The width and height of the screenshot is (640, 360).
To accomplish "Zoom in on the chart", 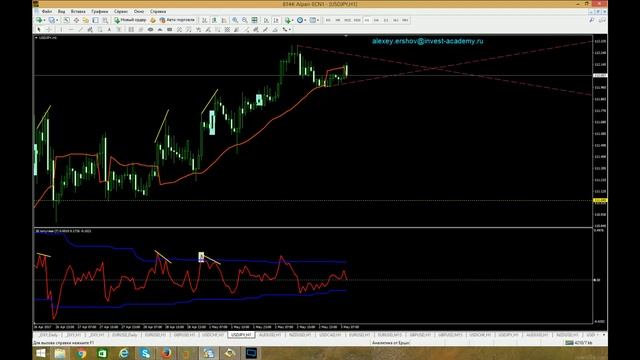I will point(235,20).
